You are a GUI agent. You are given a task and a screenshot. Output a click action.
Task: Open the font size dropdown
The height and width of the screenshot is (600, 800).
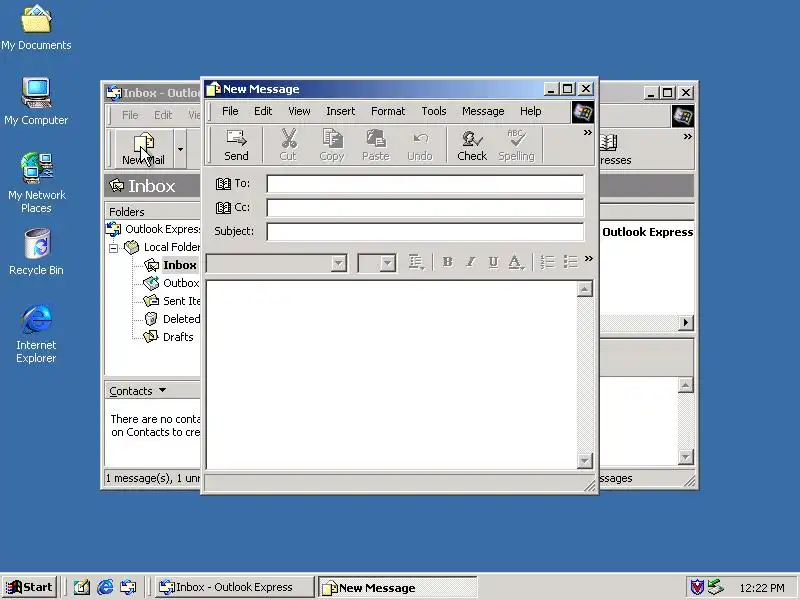(388, 263)
